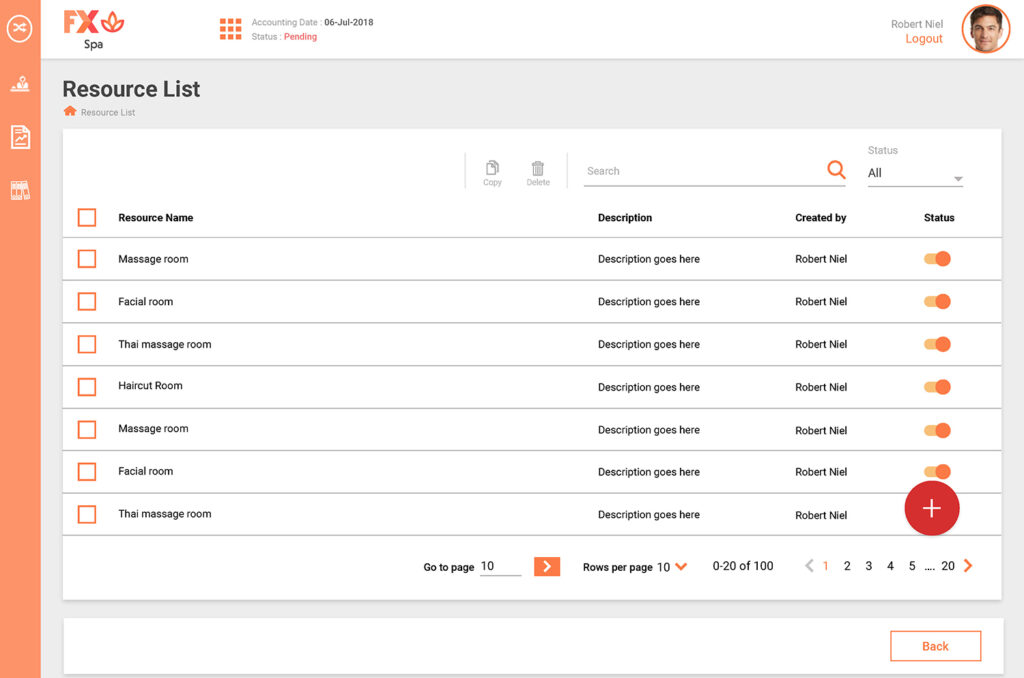Click the shuffle icon atop the sidebar
1024x678 pixels.
coord(20,29)
